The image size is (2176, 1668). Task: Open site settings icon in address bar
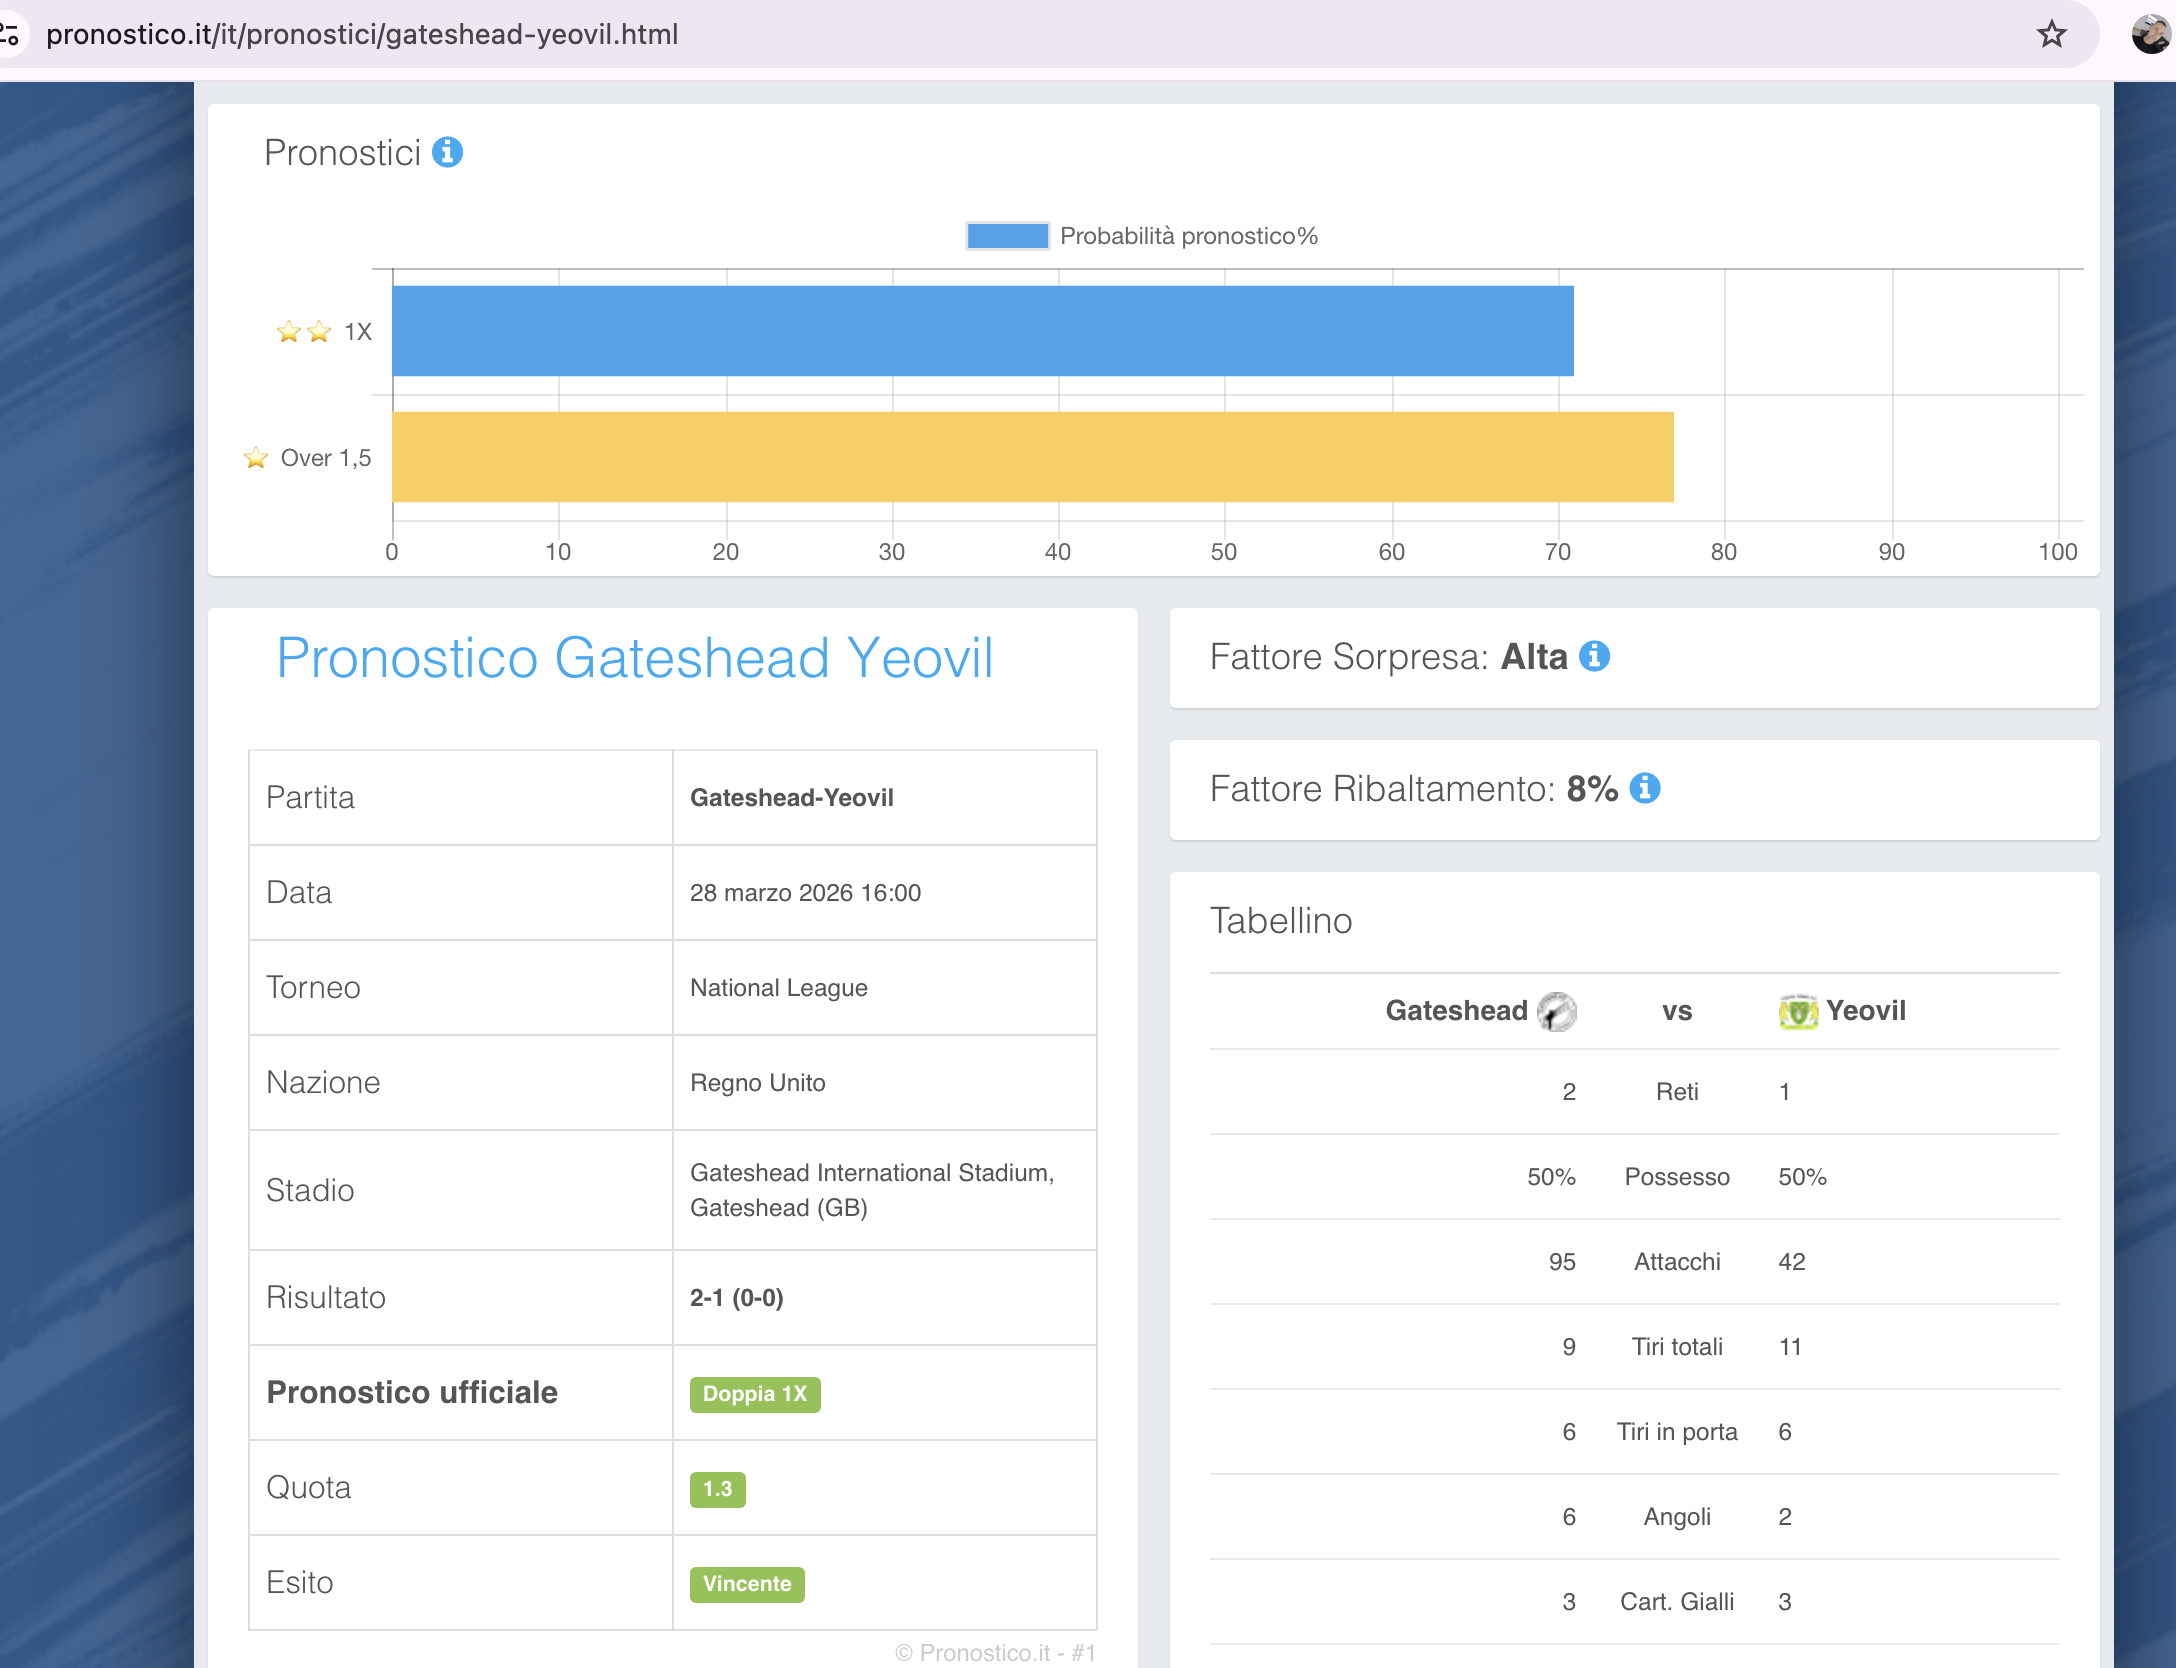(10, 34)
